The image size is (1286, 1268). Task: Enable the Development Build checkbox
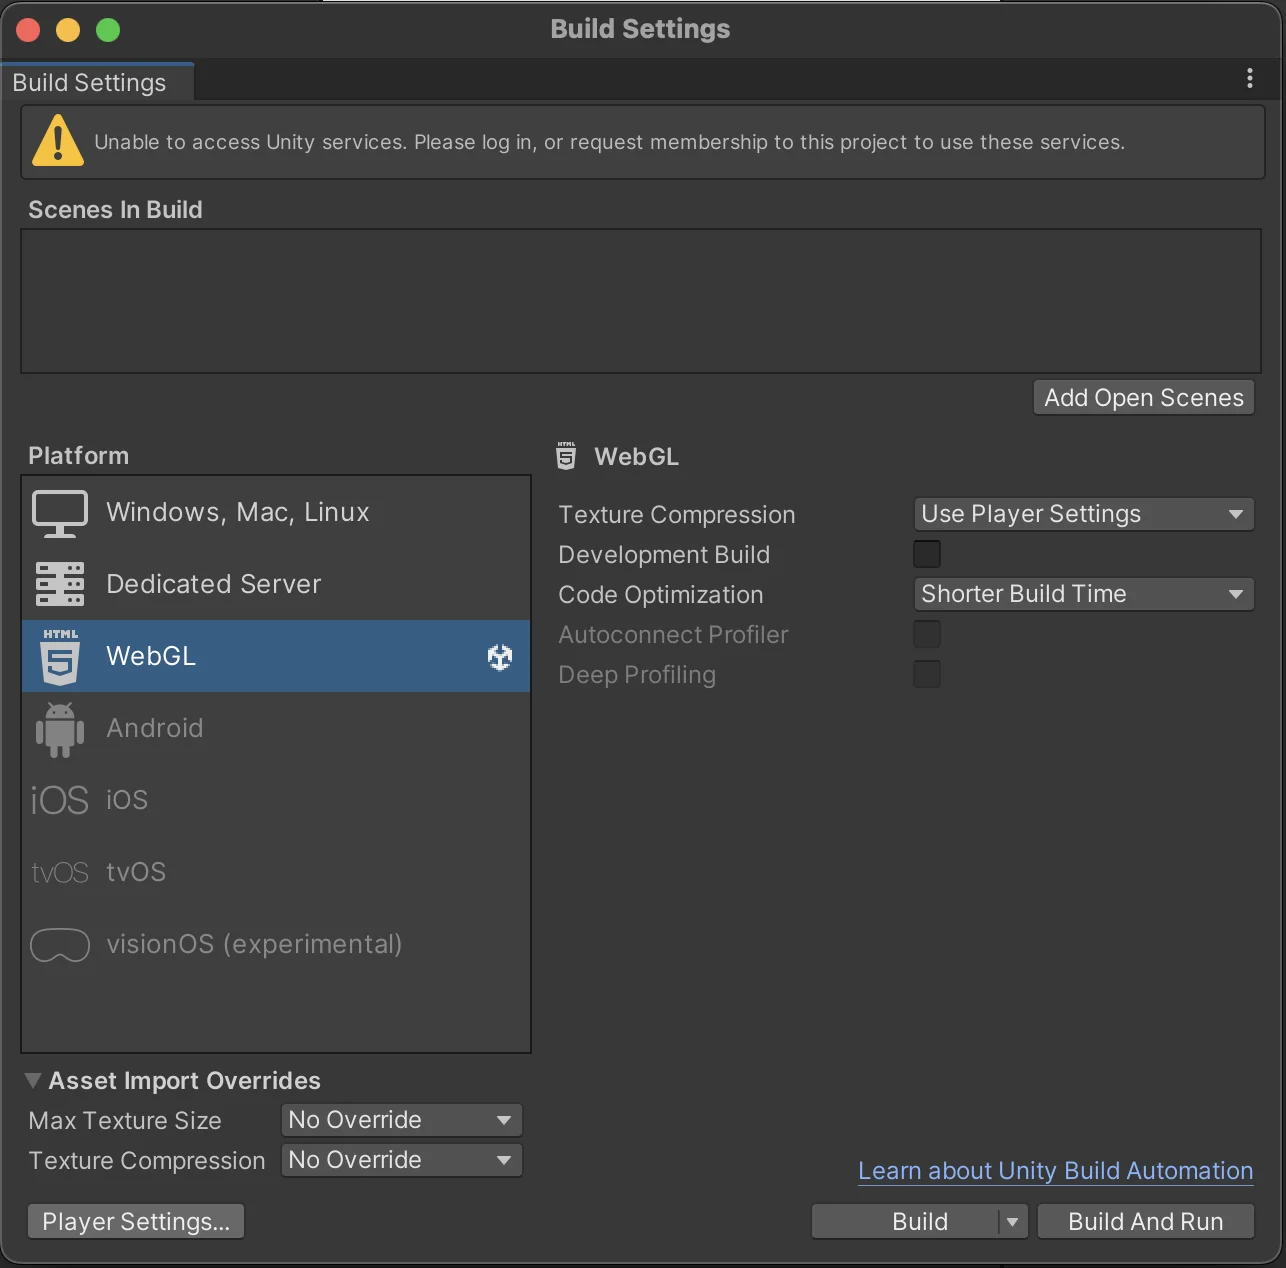tap(927, 554)
